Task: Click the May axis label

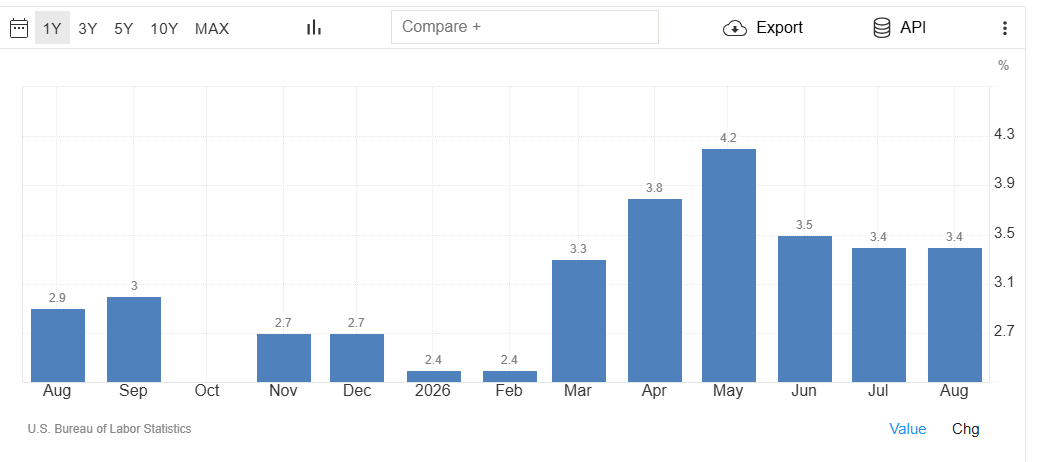Action: 728,392
